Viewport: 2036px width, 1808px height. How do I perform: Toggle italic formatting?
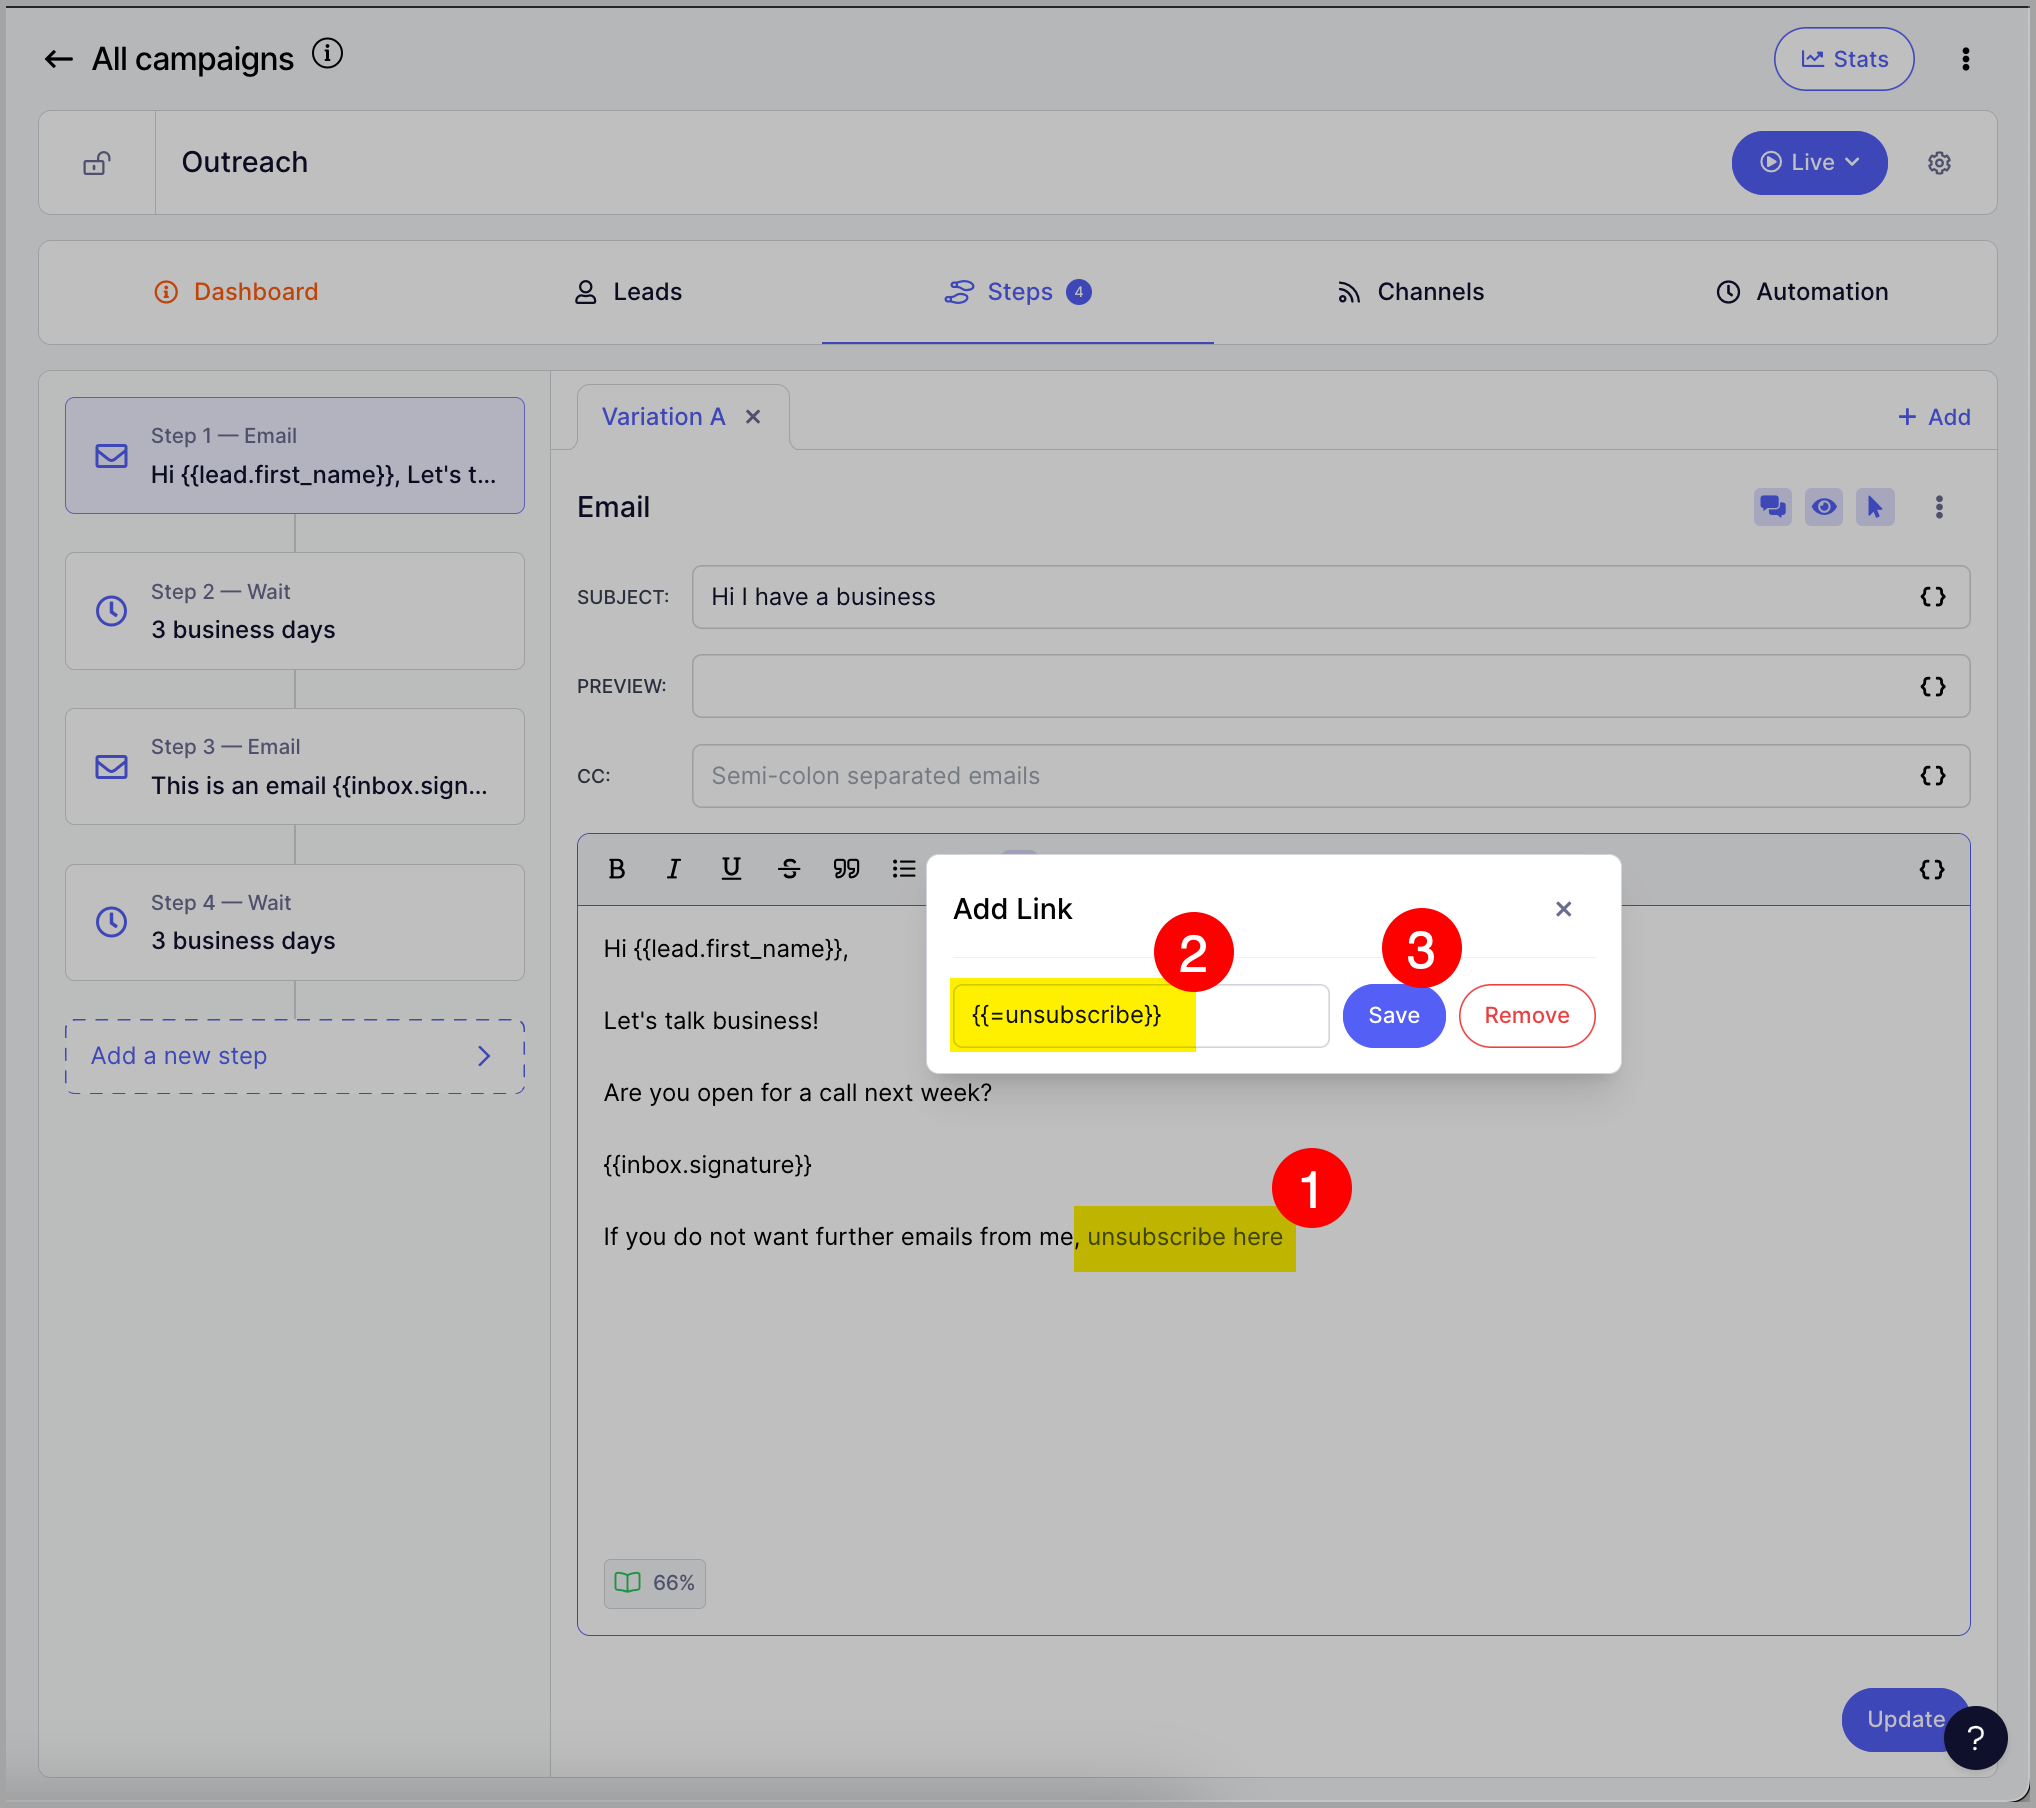coord(674,869)
